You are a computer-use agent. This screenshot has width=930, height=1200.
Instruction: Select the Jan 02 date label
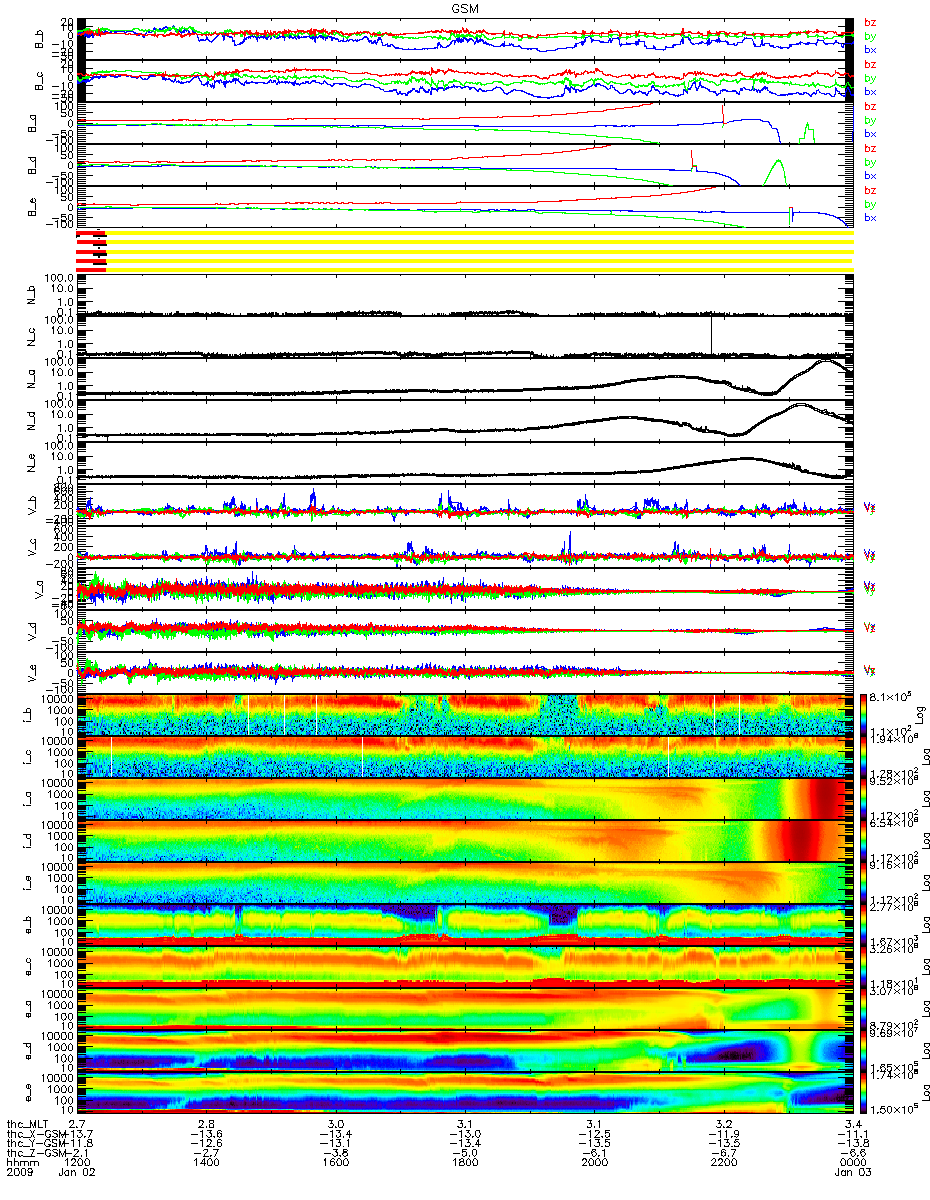[79, 1174]
